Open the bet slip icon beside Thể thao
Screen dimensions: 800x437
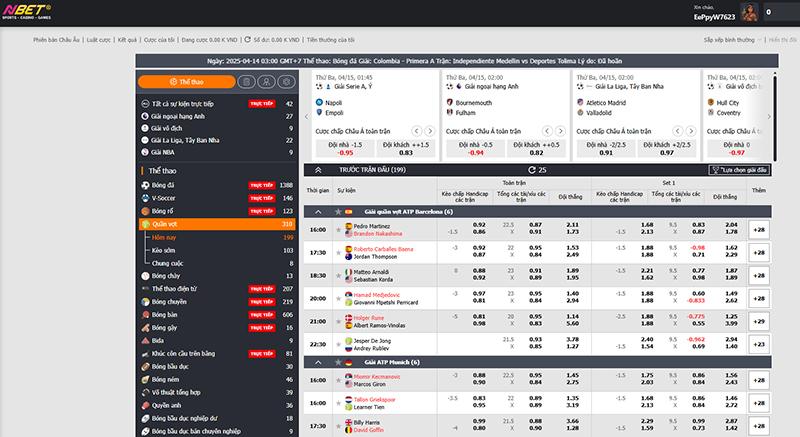click(x=246, y=82)
